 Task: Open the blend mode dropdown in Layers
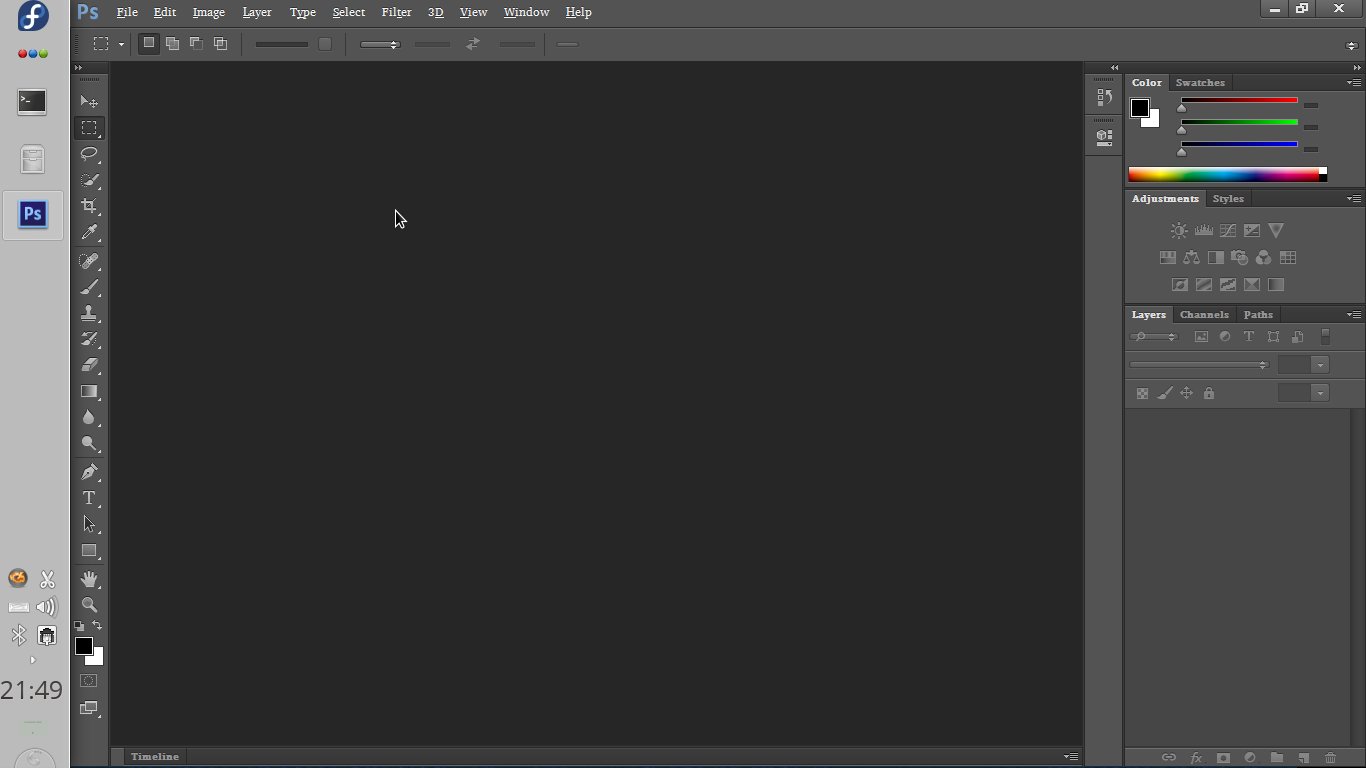[1199, 365]
